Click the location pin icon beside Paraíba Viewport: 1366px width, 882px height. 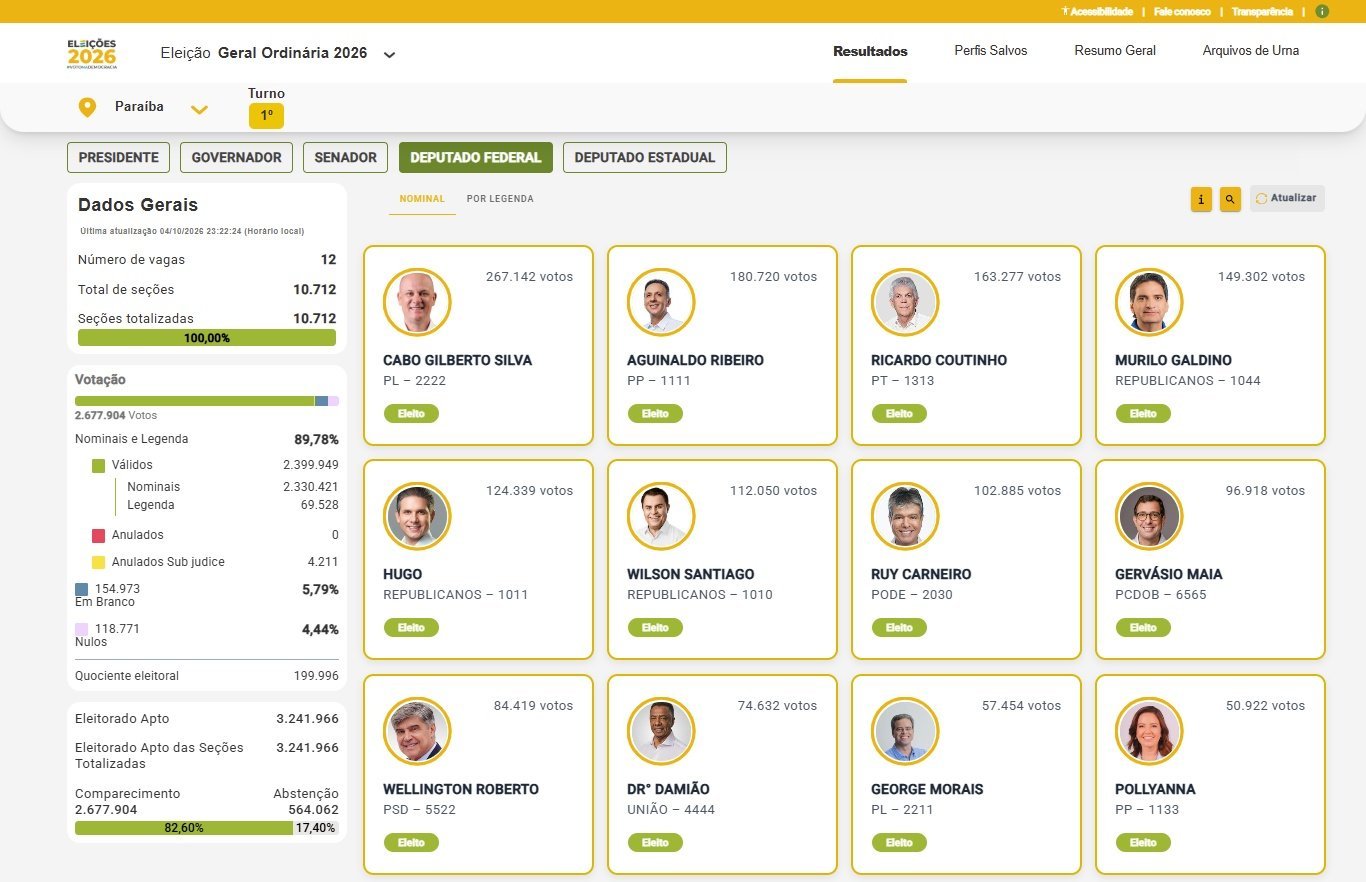coord(87,107)
